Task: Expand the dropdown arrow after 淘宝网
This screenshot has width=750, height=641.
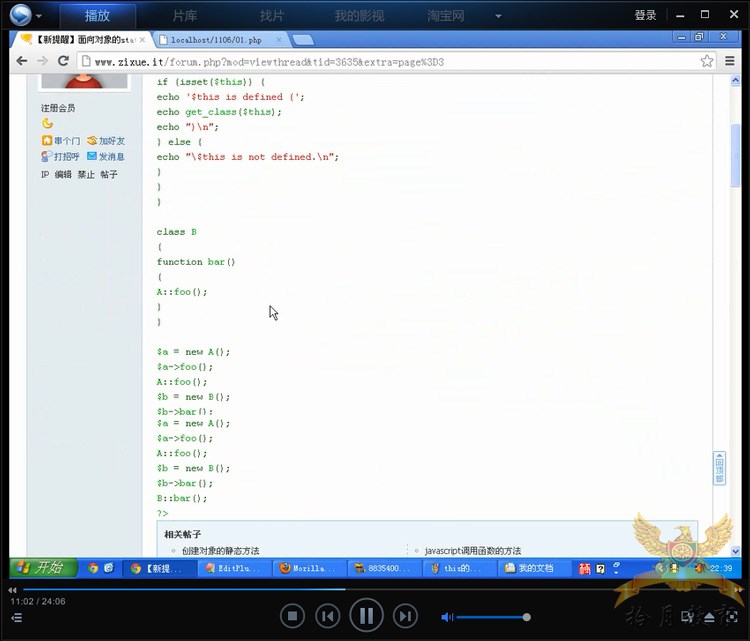Action: [498, 16]
